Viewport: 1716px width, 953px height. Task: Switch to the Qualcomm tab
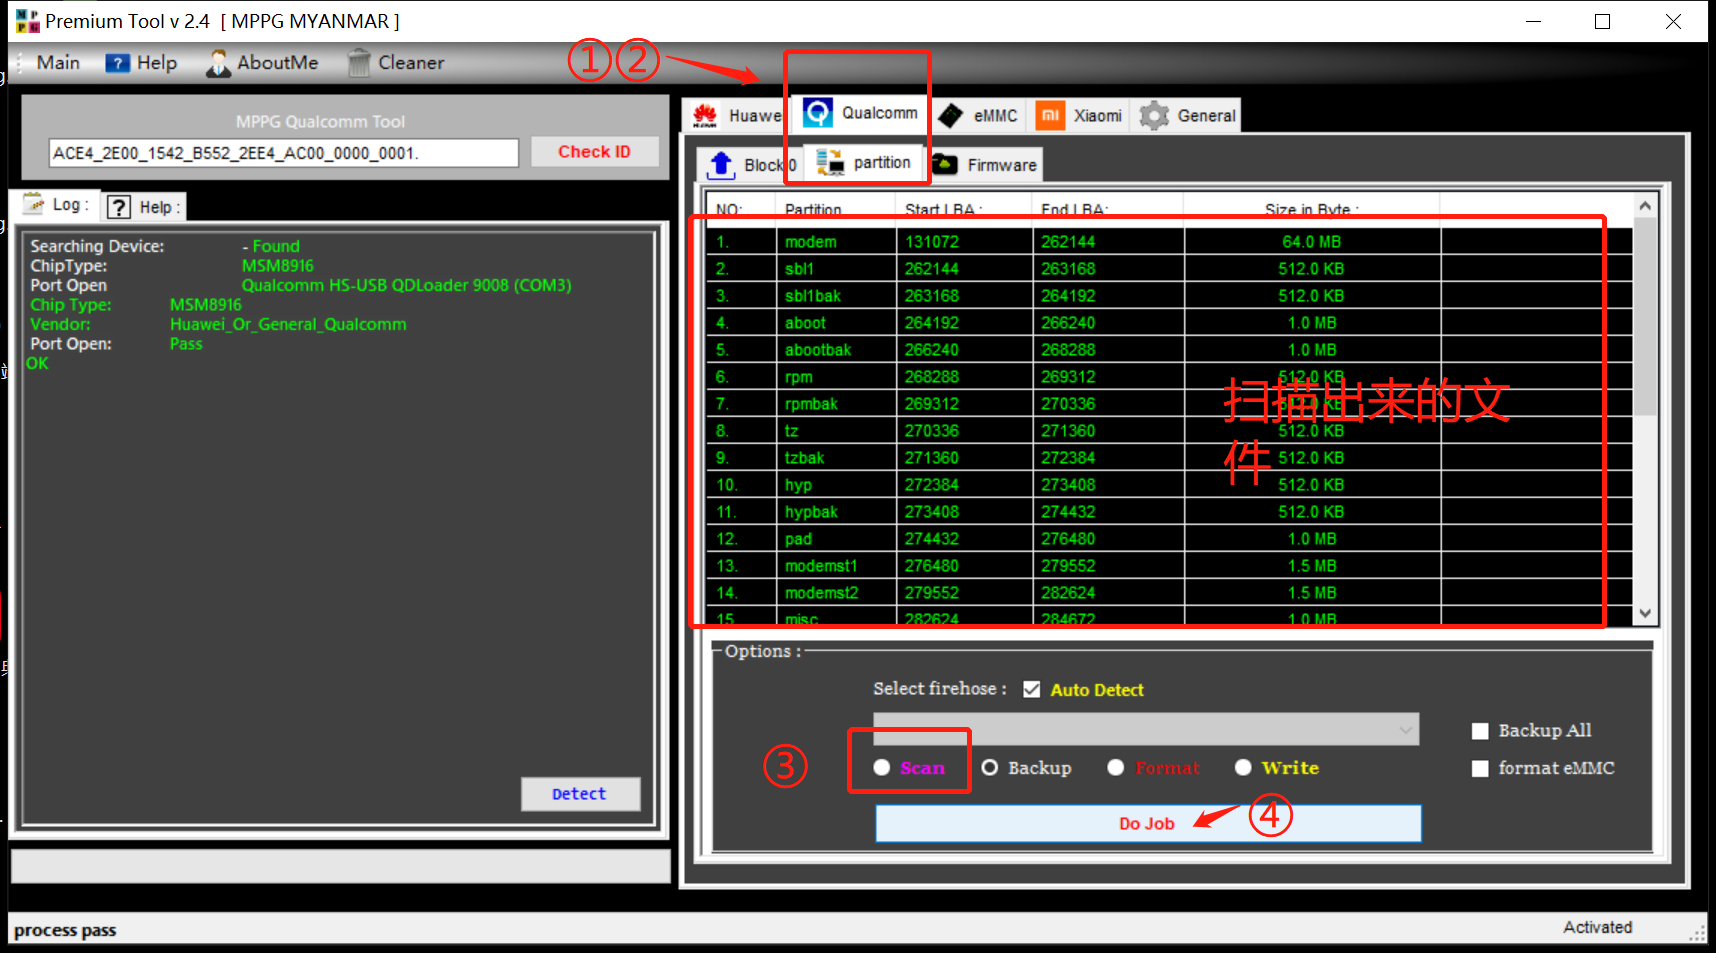[862, 113]
